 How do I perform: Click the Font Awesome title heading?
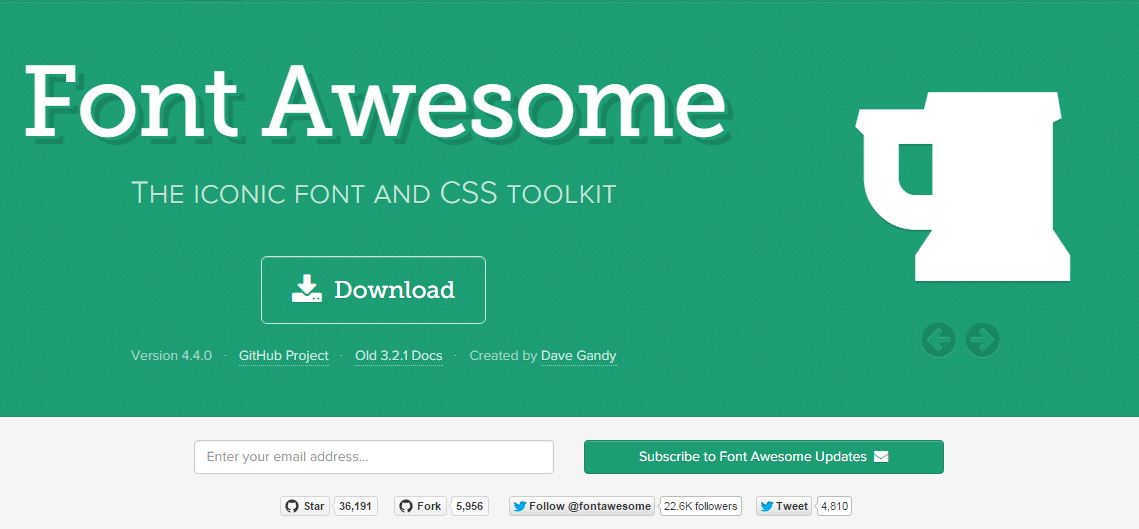click(x=376, y=102)
